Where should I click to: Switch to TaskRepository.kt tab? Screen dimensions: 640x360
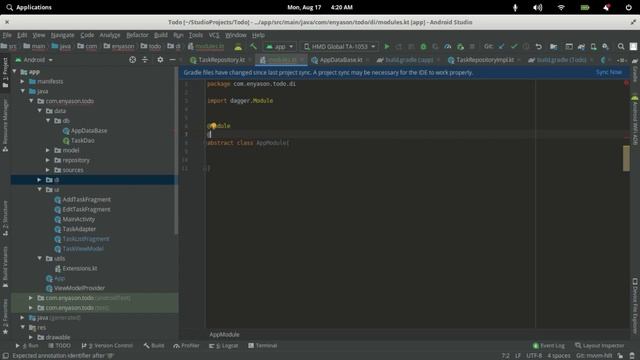[221, 60]
